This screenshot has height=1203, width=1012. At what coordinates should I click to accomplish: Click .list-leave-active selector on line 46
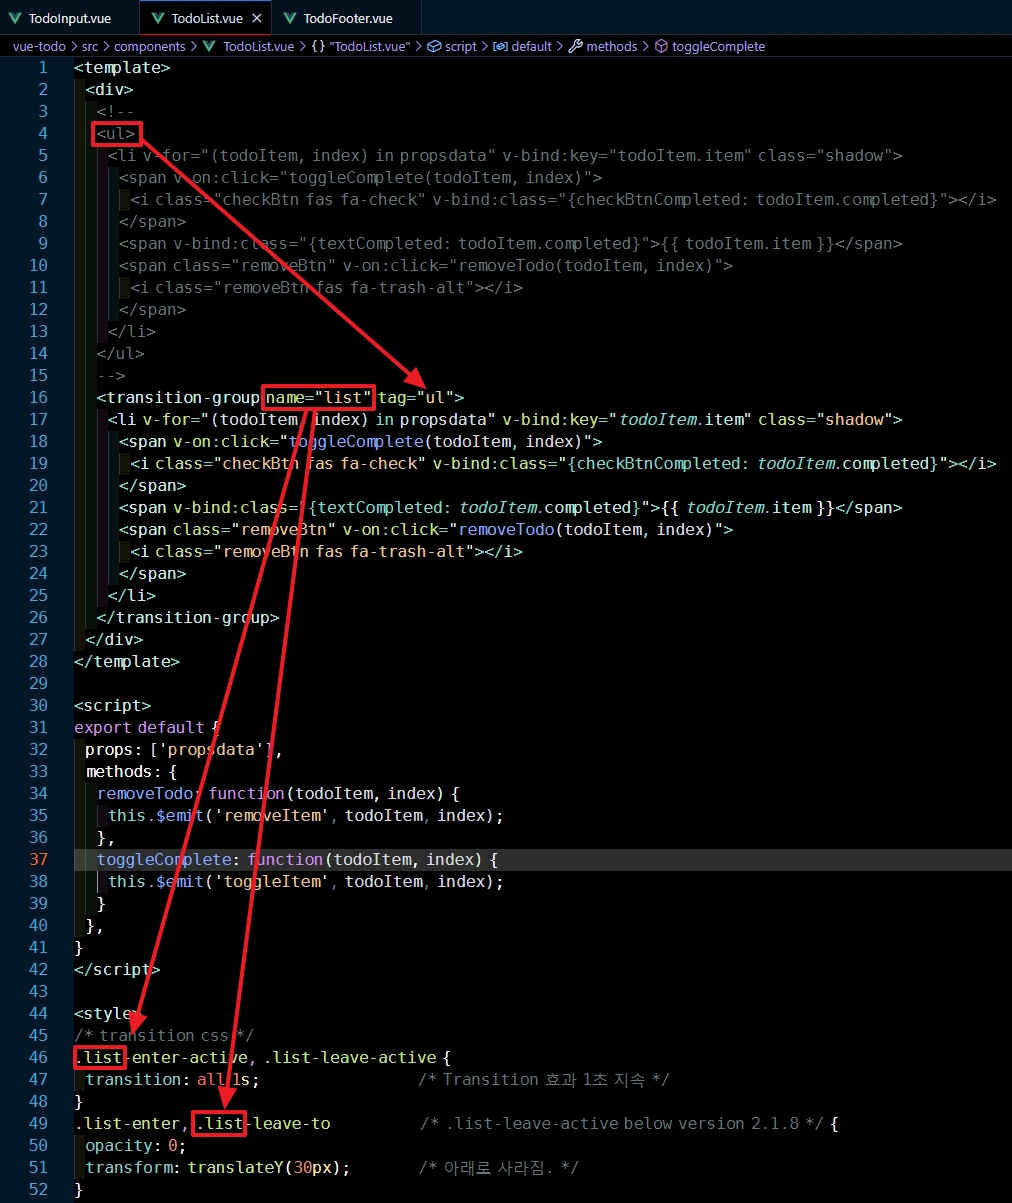pos(352,1057)
